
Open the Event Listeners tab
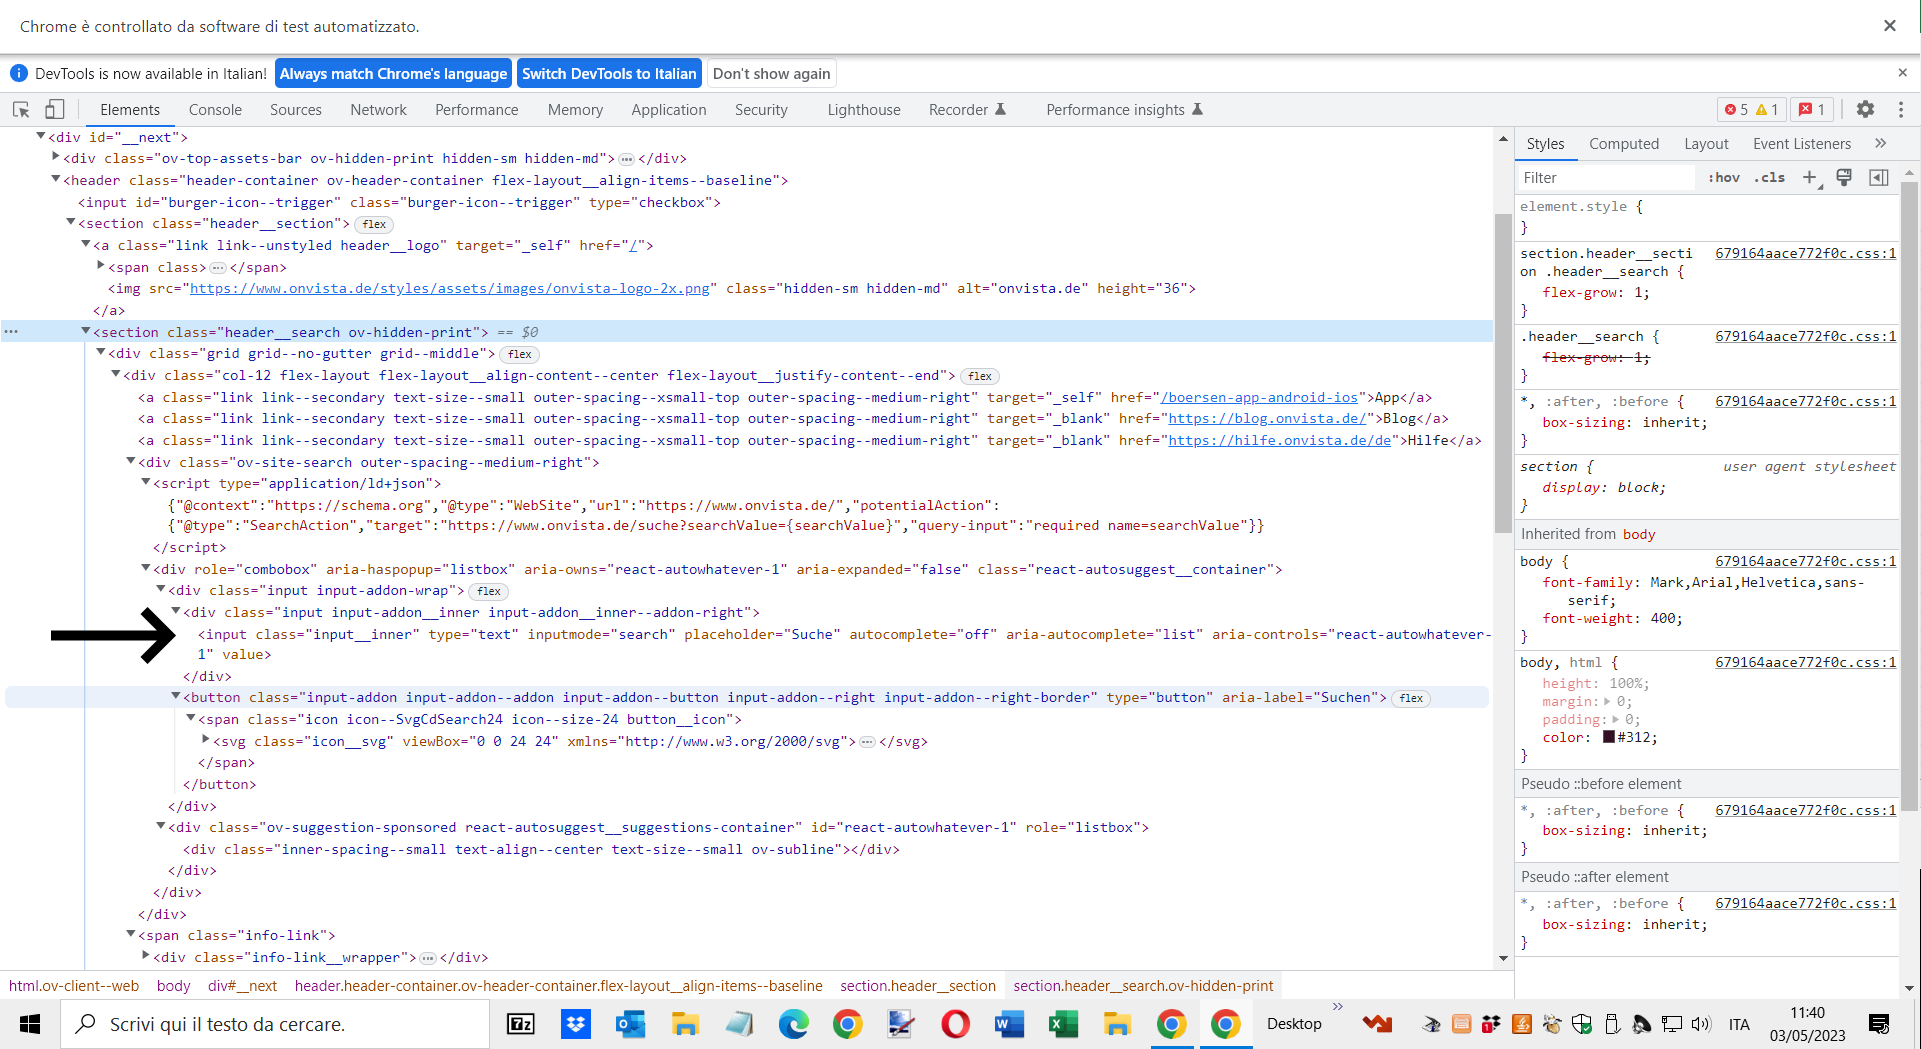pyautogui.click(x=1802, y=144)
